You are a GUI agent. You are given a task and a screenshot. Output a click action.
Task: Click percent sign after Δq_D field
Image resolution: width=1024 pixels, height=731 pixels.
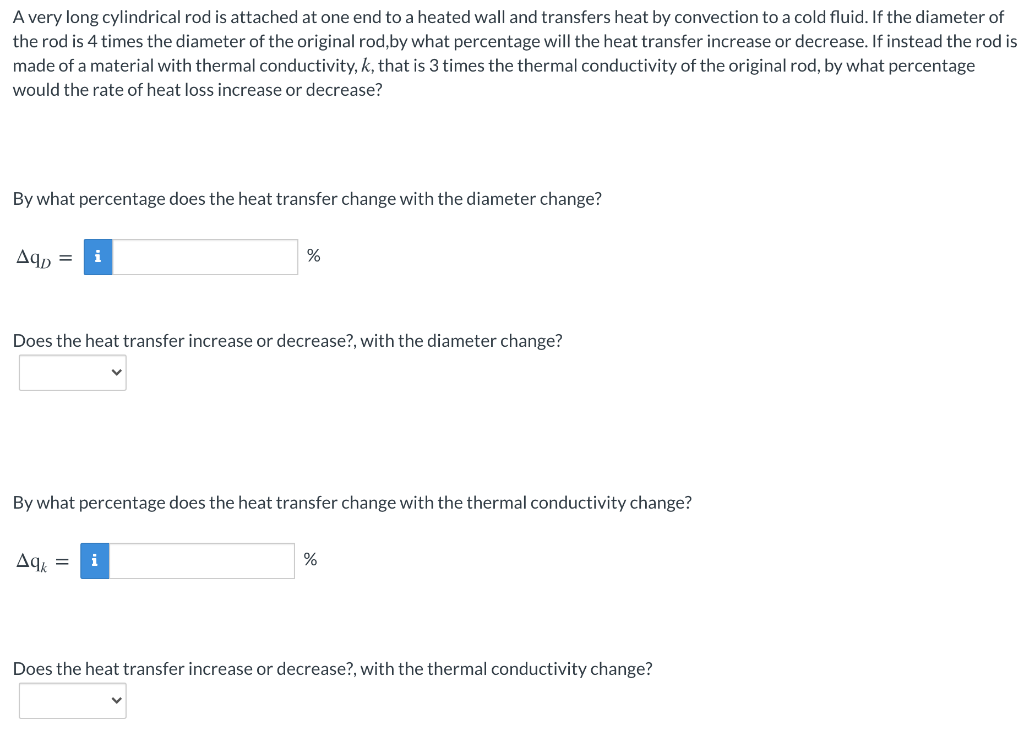click(313, 255)
